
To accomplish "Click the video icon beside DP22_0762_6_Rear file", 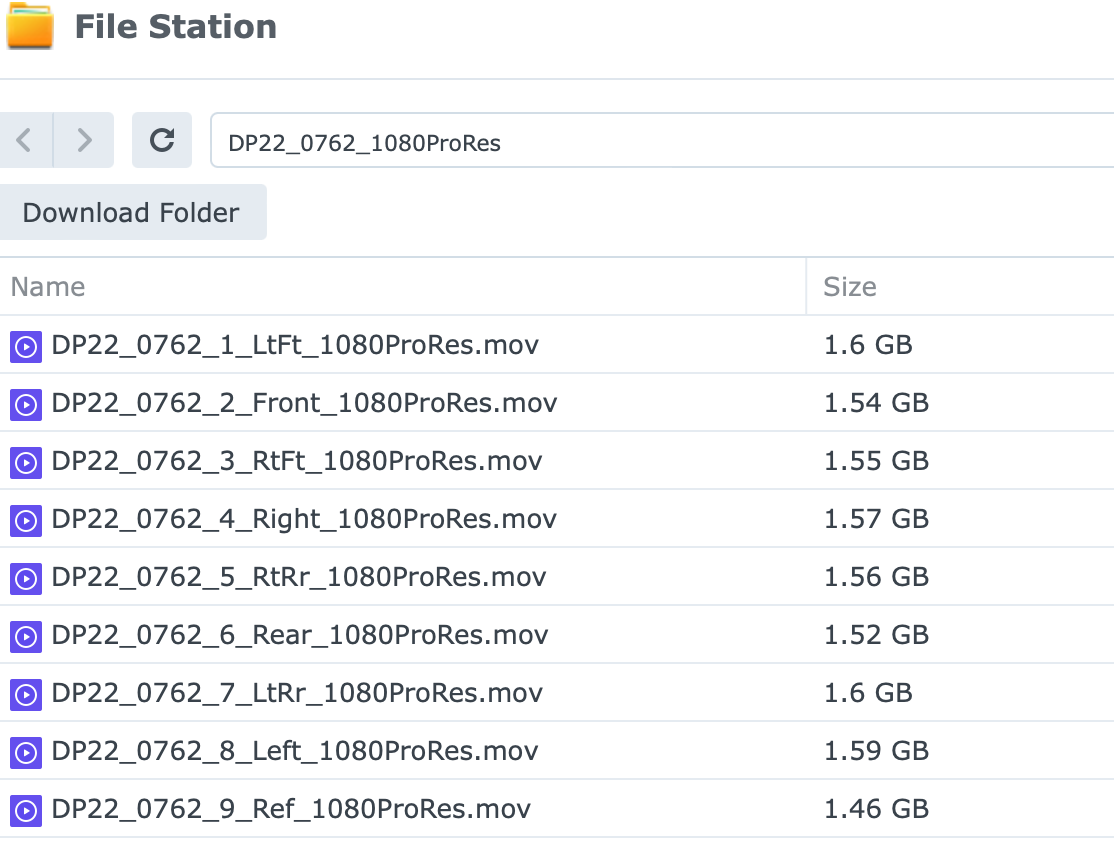I will click(x=25, y=635).
